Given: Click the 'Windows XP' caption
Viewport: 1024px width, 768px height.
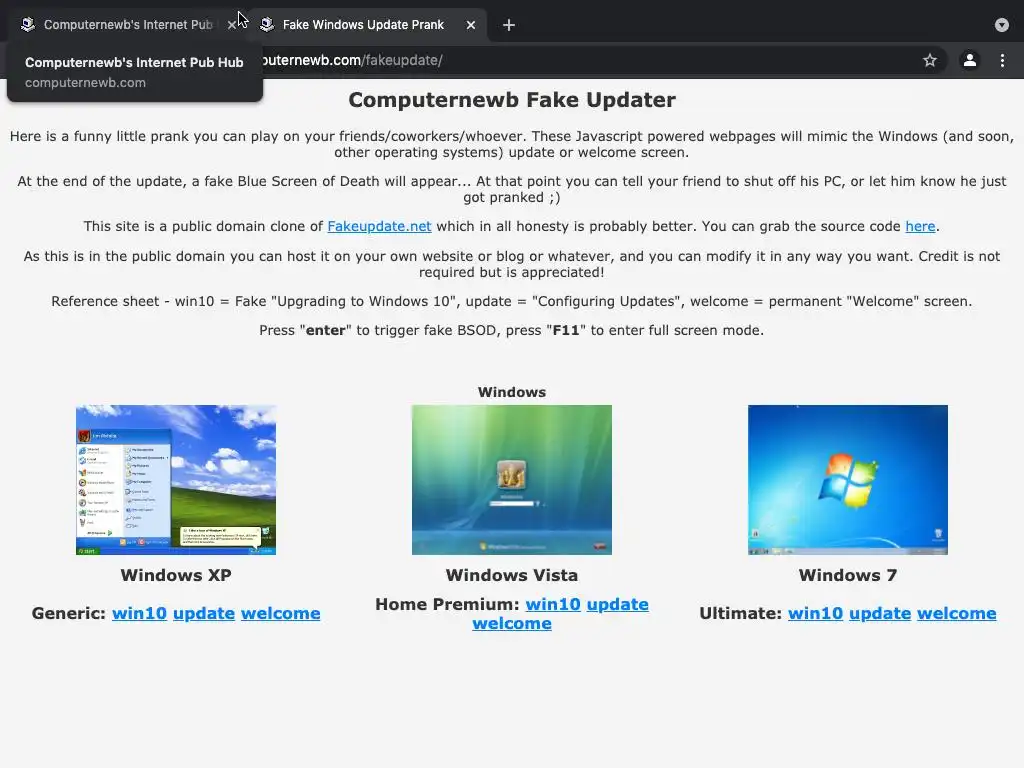Looking at the screenshot, I should point(176,575).
